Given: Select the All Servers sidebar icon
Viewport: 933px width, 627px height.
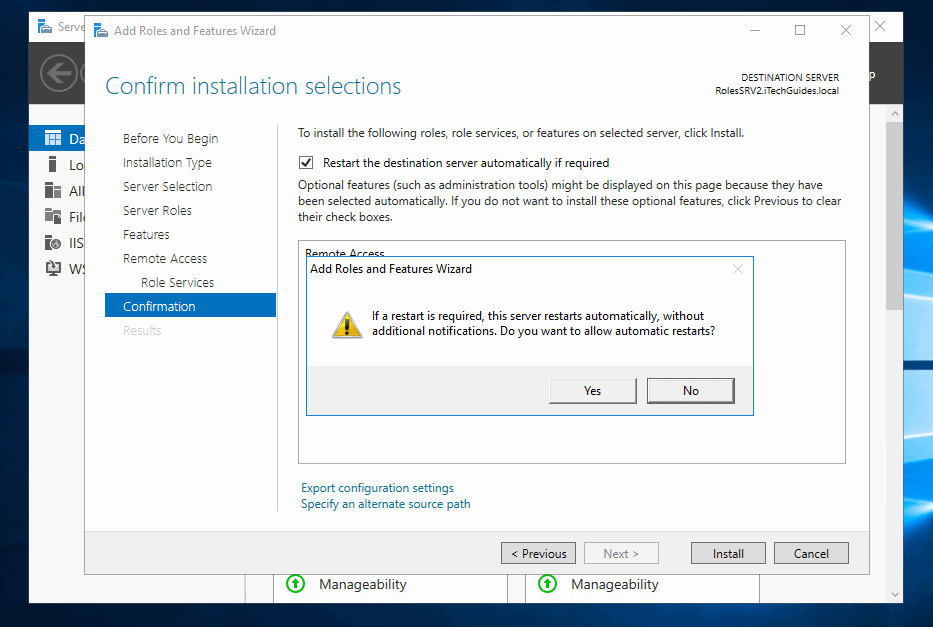Looking at the screenshot, I should tap(52, 190).
